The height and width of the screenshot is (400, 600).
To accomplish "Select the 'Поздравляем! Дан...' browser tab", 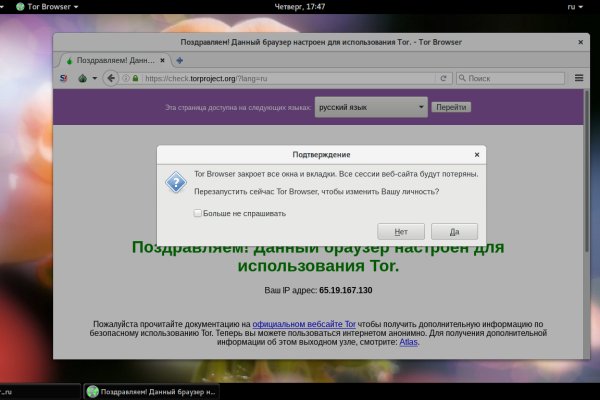I will [x=112, y=59].
